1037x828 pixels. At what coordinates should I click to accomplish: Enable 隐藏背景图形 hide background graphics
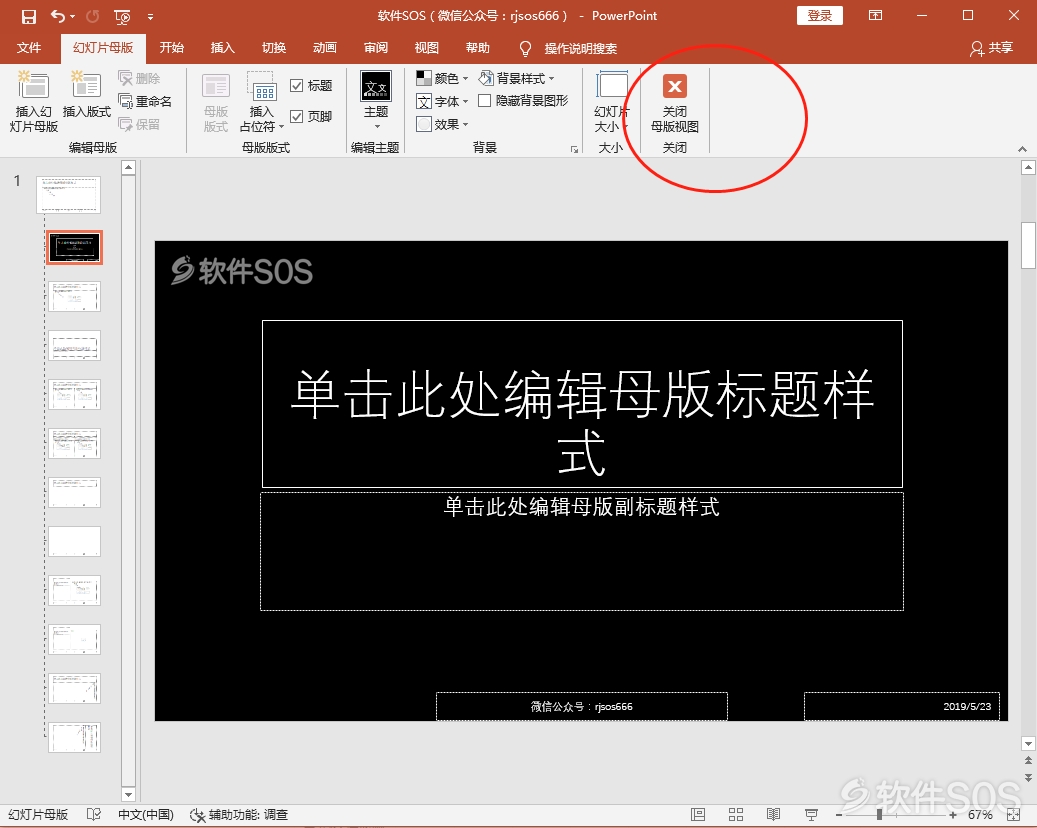pyautogui.click(x=523, y=101)
